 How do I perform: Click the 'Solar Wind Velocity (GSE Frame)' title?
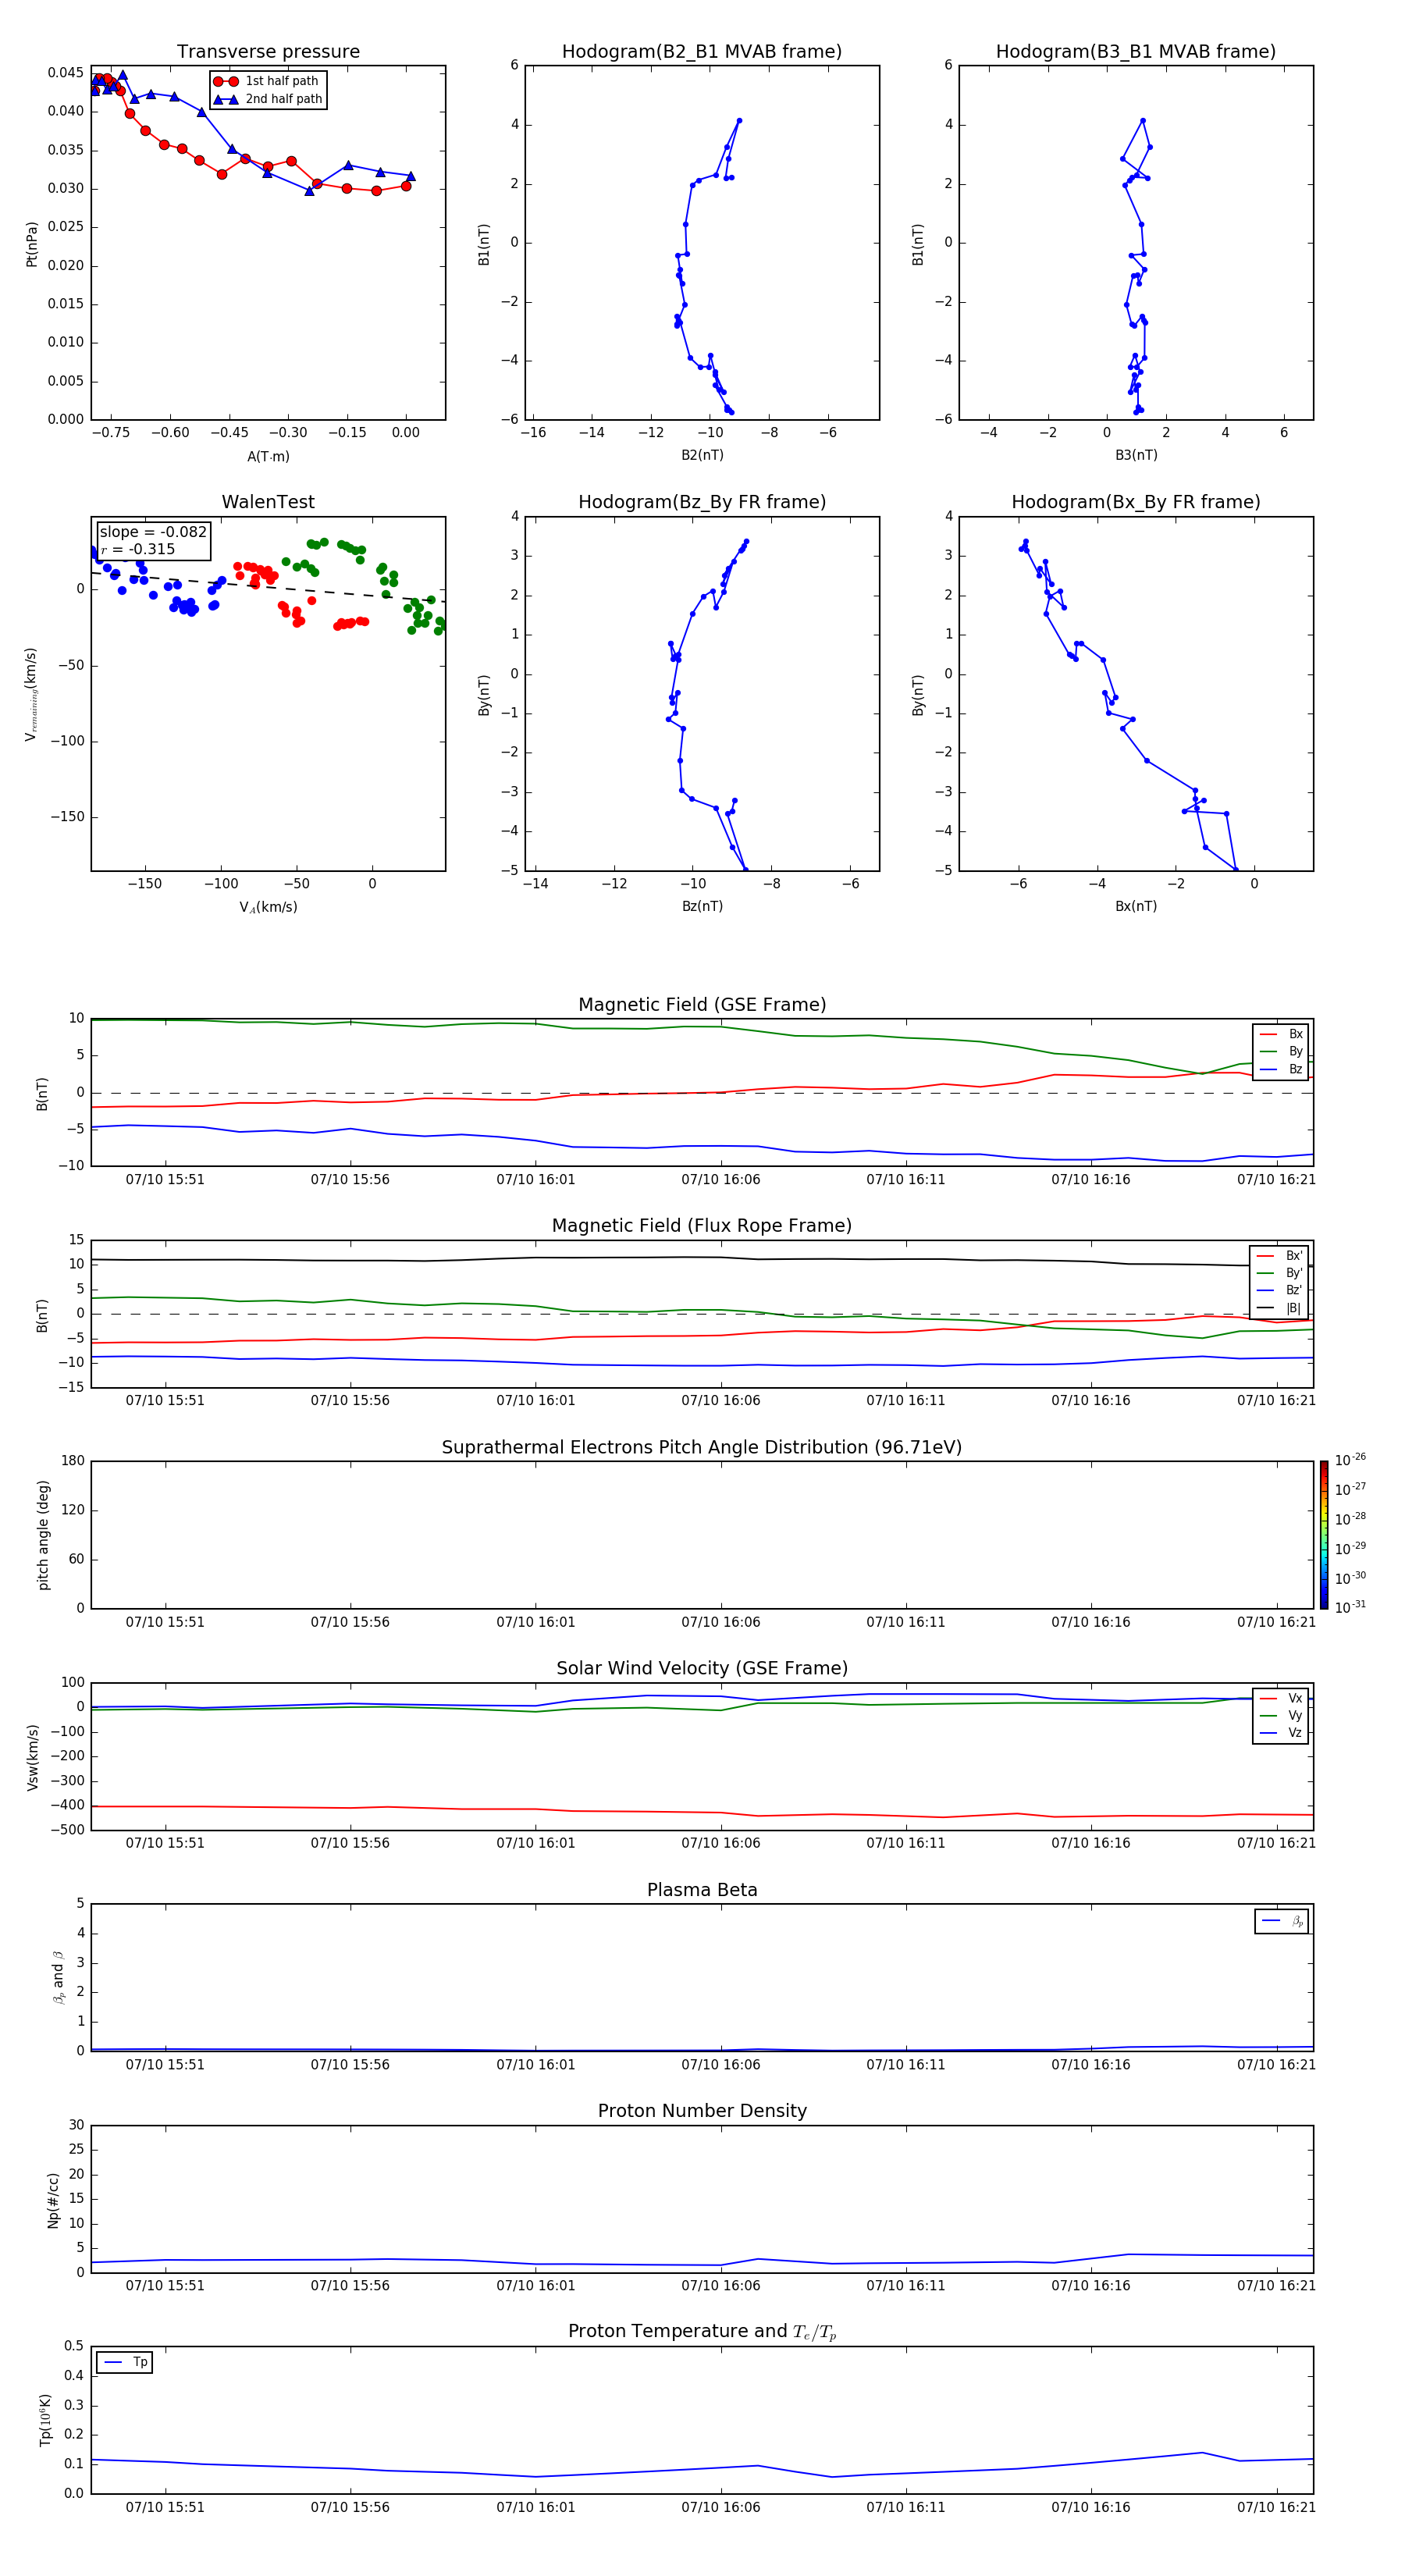click(702, 1669)
